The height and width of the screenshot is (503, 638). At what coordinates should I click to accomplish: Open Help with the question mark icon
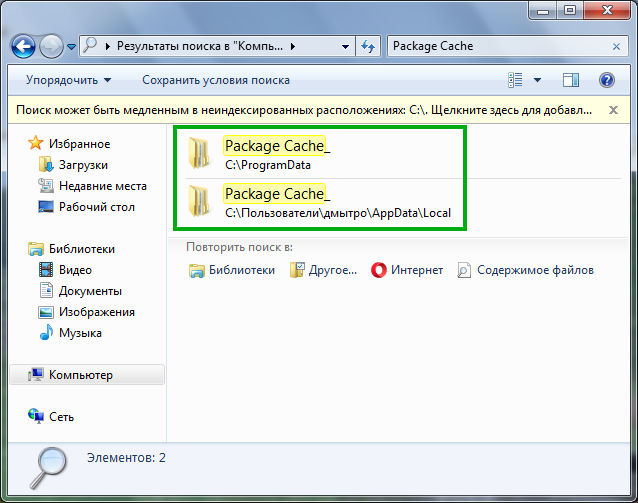click(607, 80)
